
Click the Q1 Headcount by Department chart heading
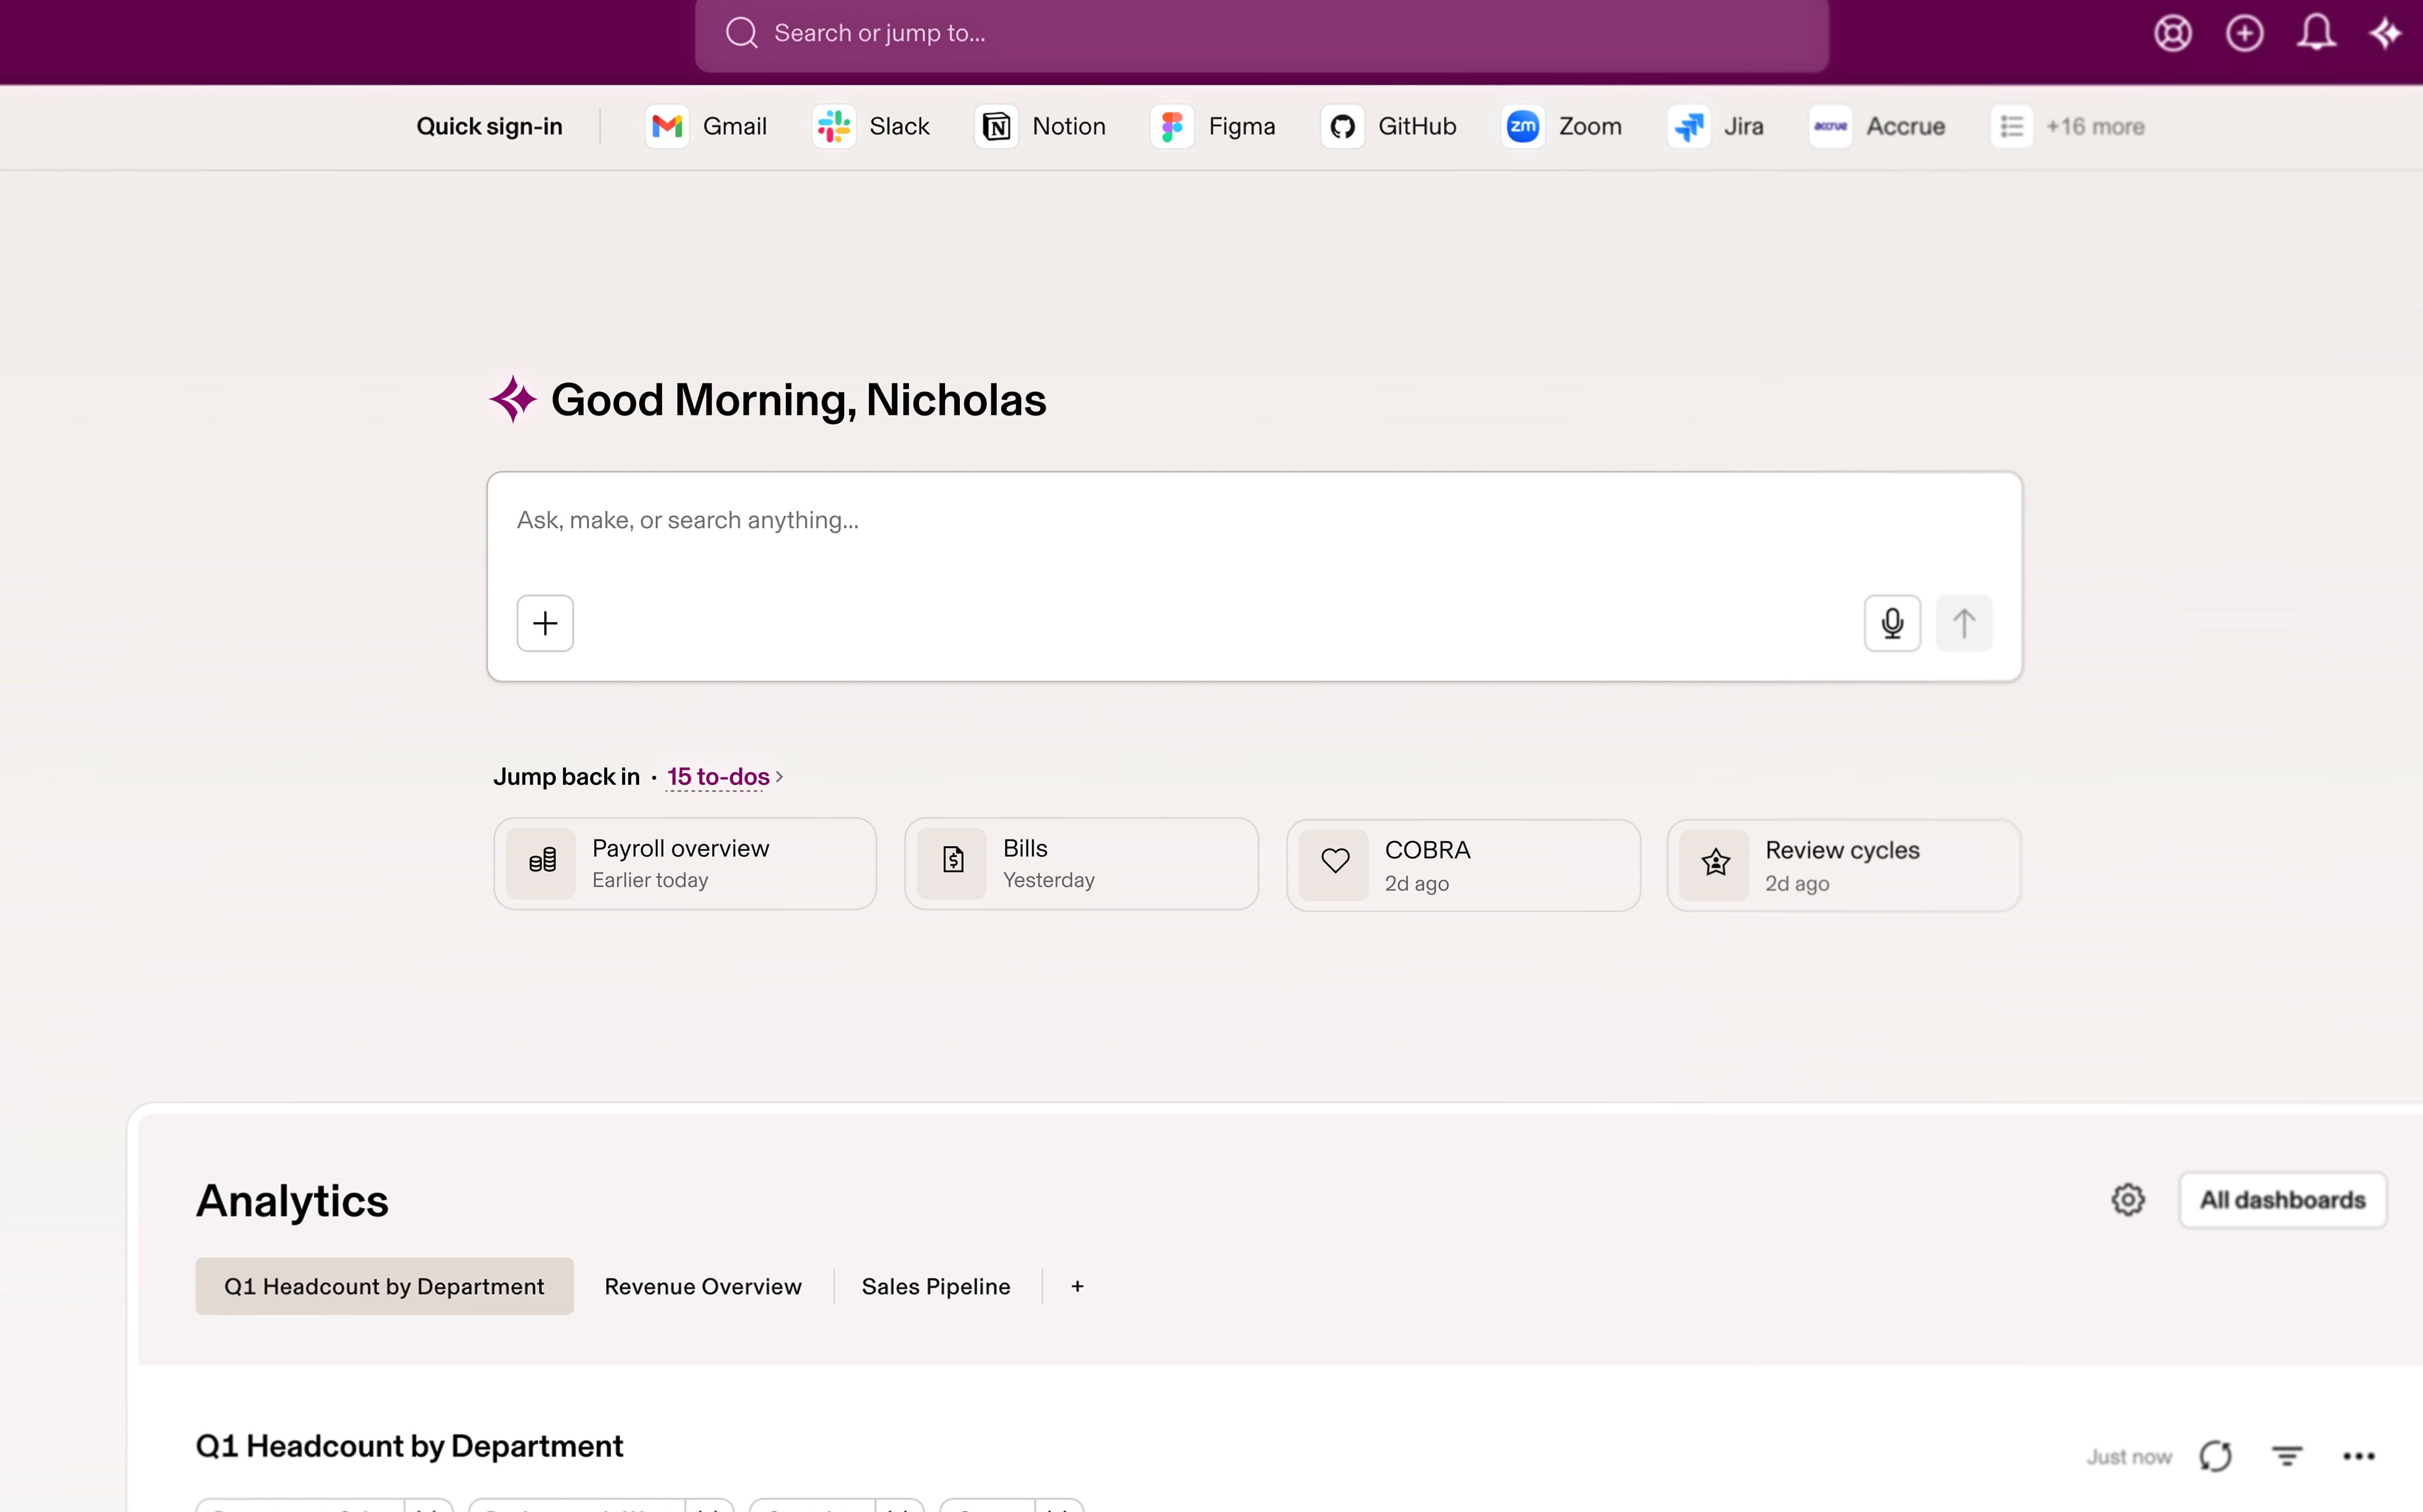[409, 1447]
